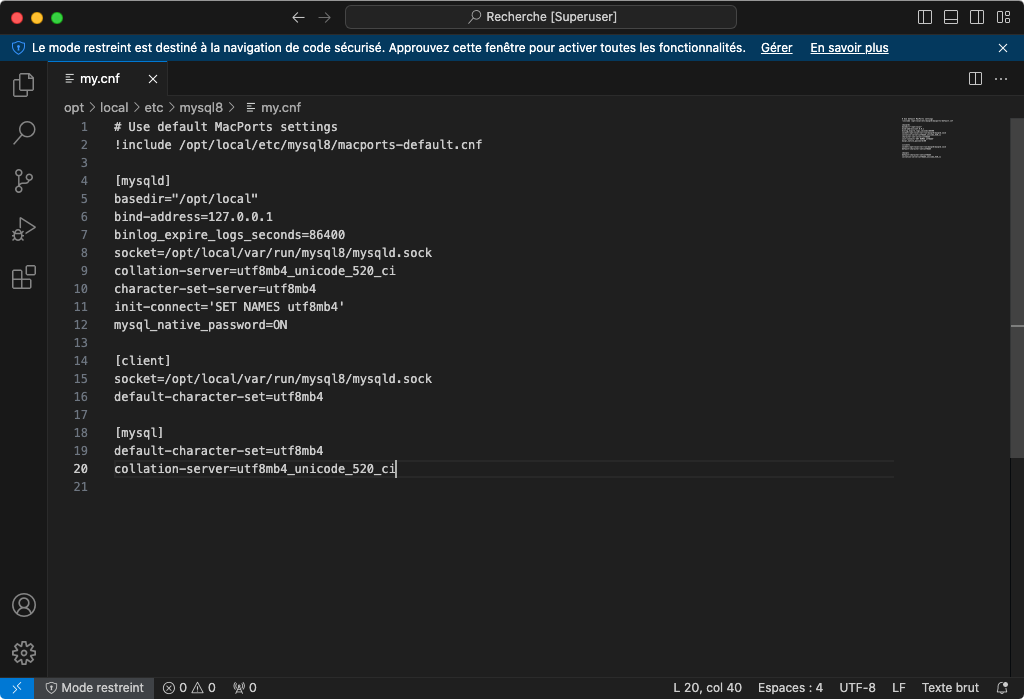
Task: Open the Run and Debug view
Action: [x=24, y=229]
